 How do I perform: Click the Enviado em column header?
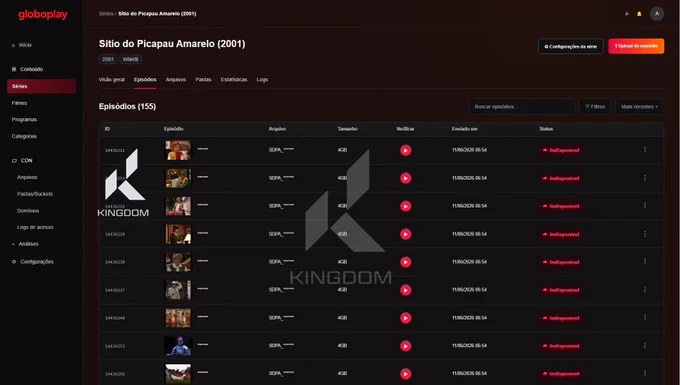pyautogui.click(x=464, y=129)
